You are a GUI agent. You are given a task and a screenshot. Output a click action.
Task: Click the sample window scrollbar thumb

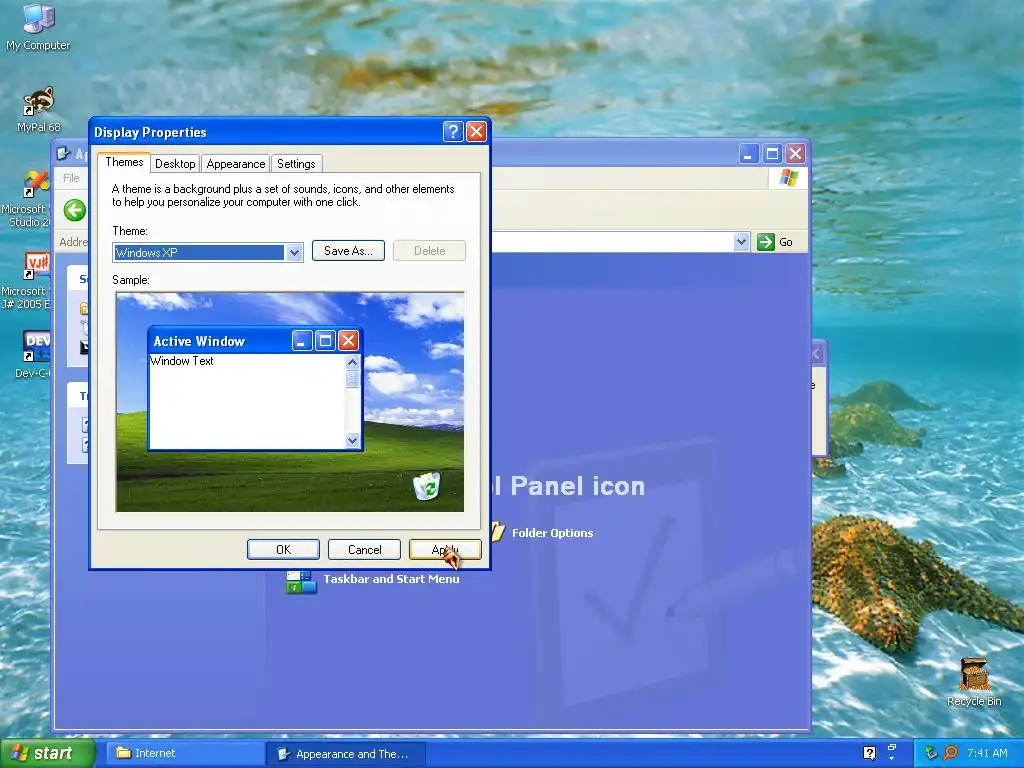pos(353,379)
